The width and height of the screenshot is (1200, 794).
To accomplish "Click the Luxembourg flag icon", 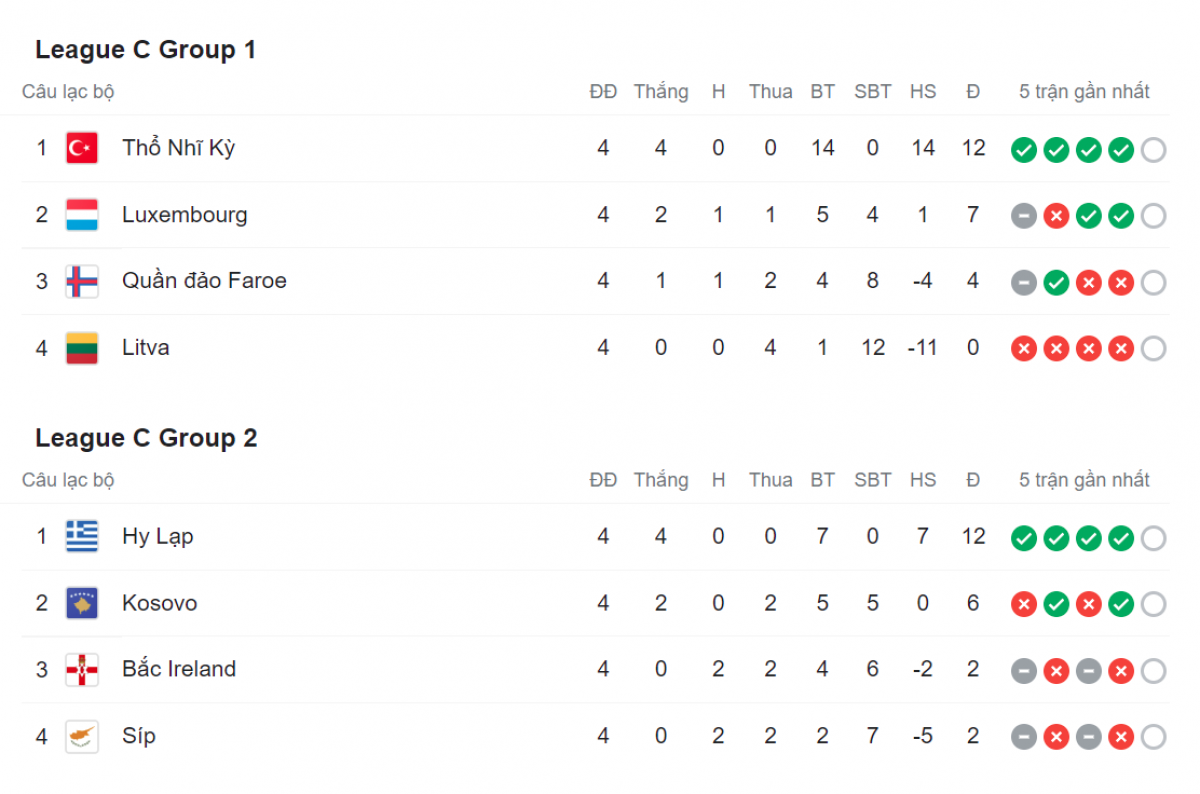I will [82, 215].
